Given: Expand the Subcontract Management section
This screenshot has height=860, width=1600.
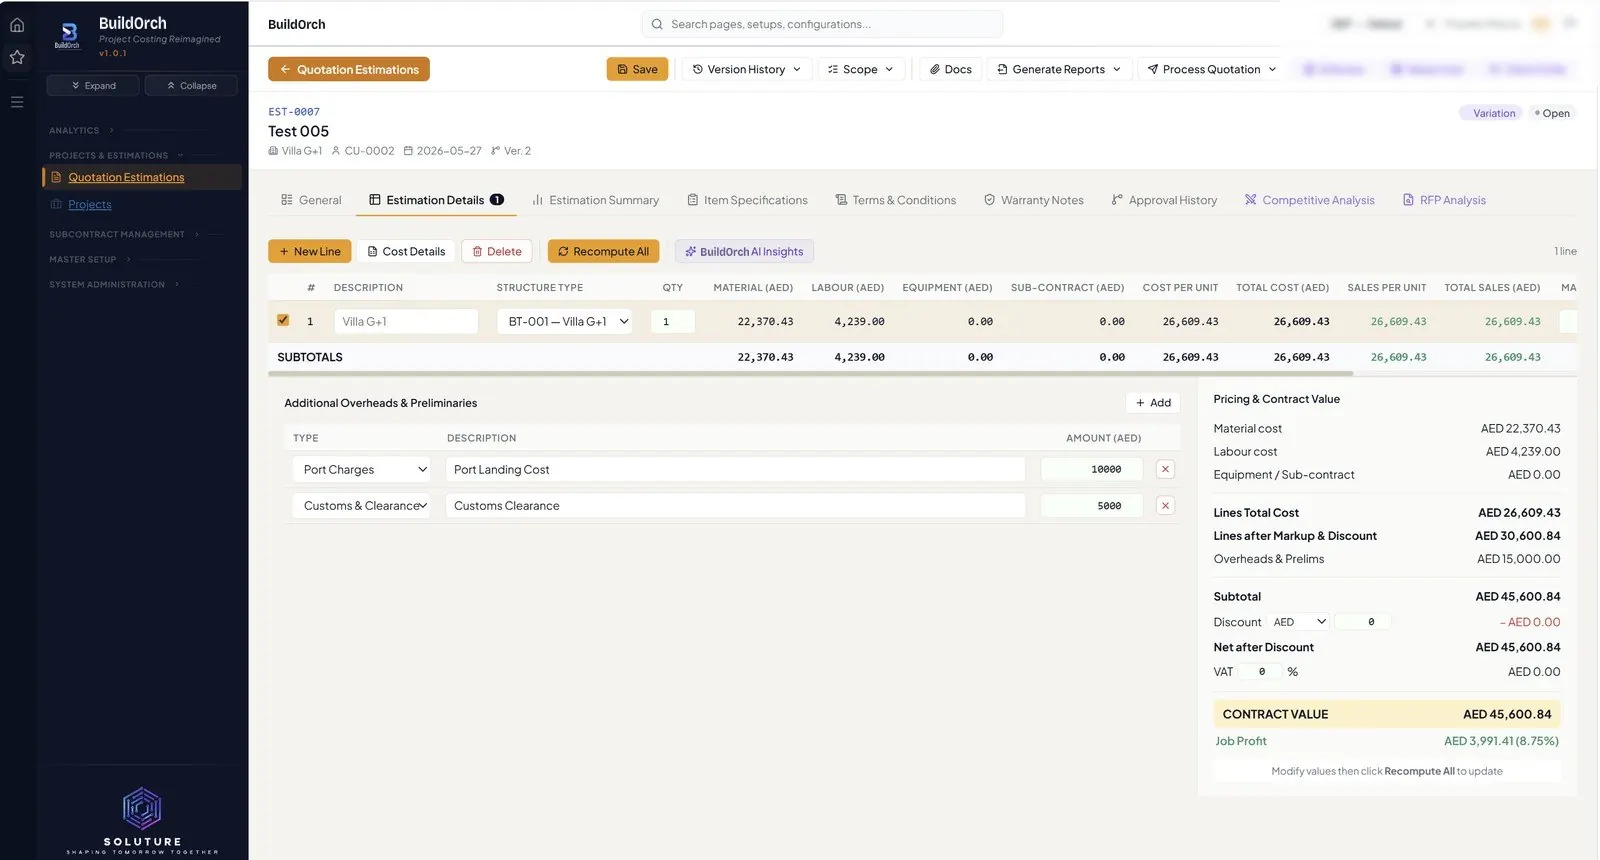Looking at the screenshot, I should 125,235.
